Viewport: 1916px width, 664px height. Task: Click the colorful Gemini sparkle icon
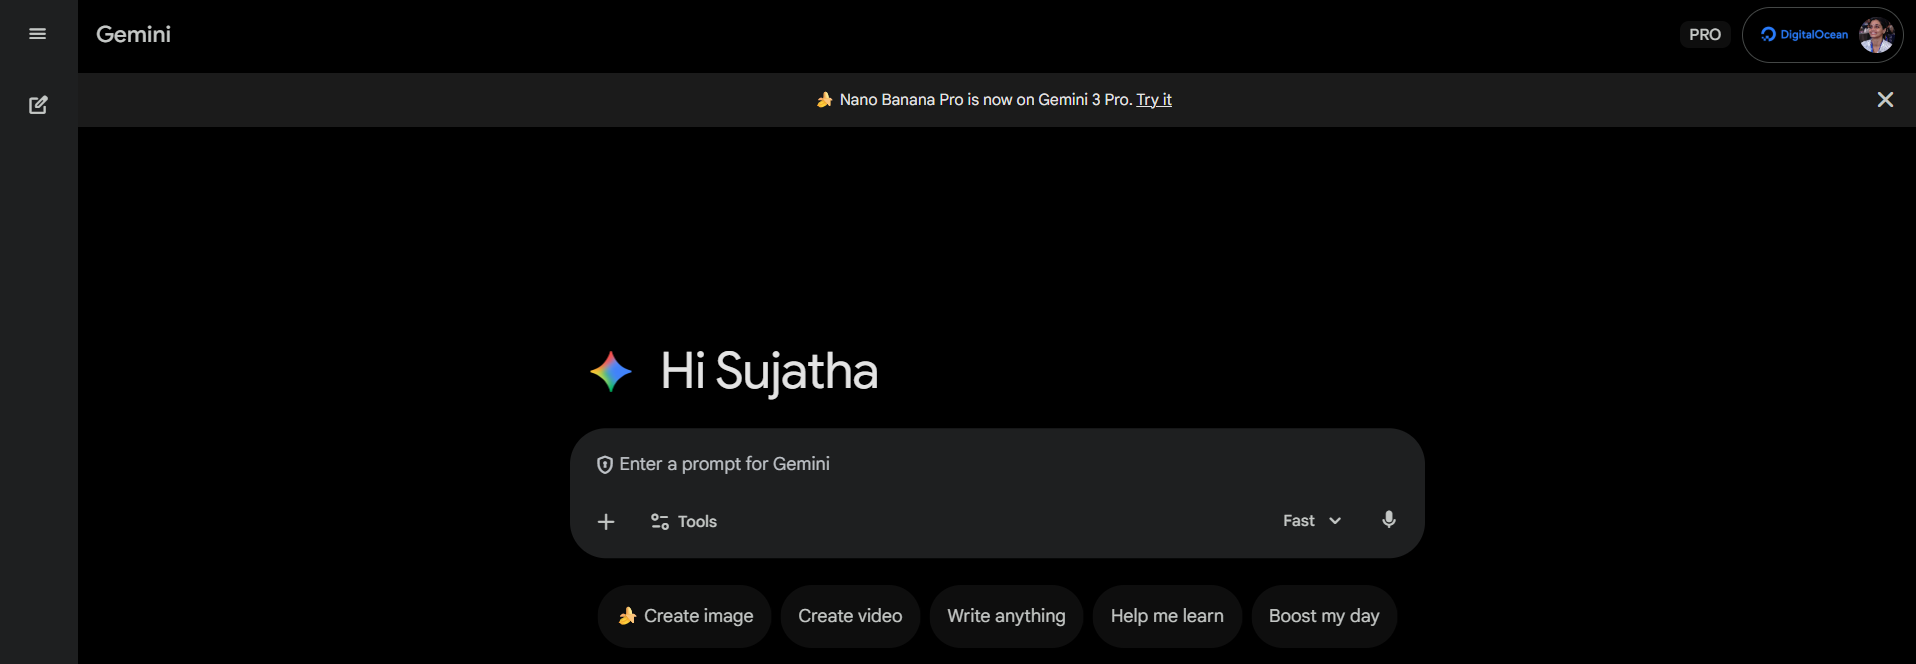coord(611,372)
